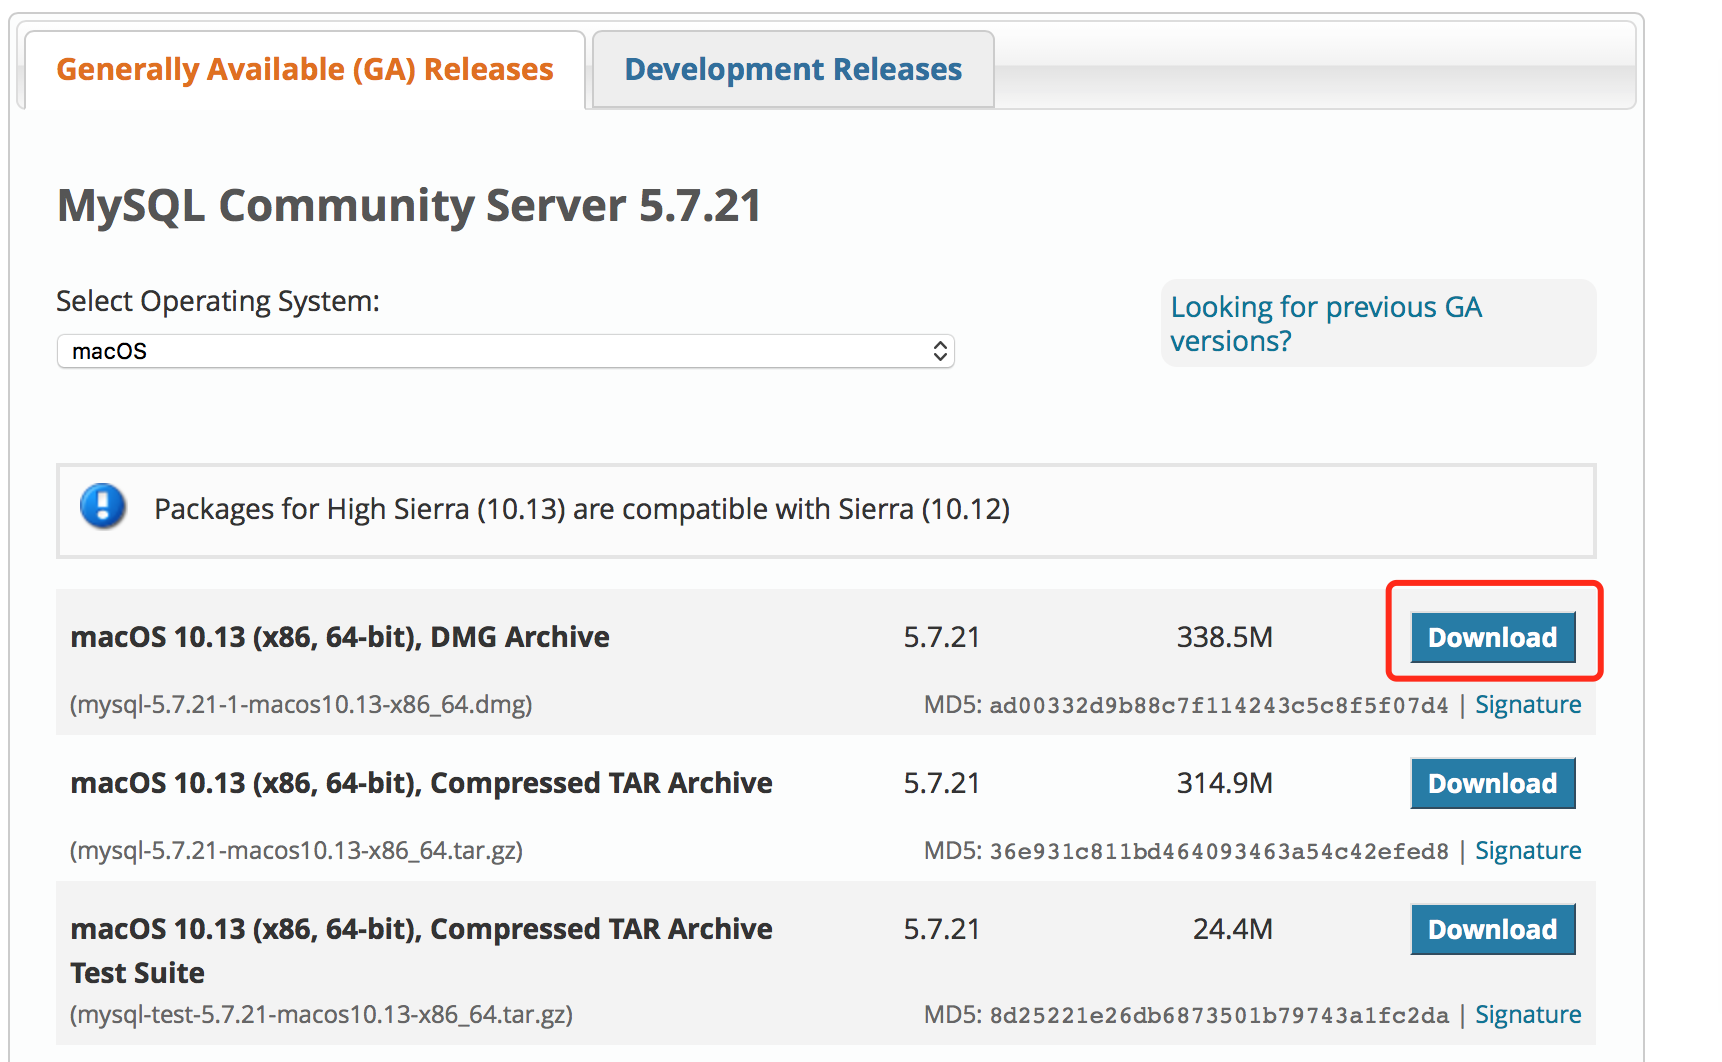Download the DMG Archive package
This screenshot has height=1062, width=1722.
(x=1492, y=637)
